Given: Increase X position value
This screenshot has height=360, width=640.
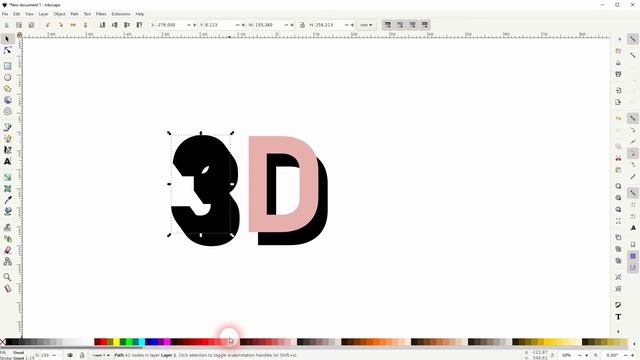Looking at the screenshot, I should click(194, 25).
